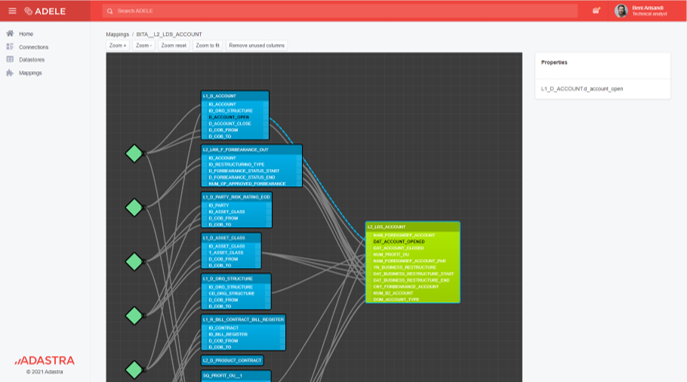Click L1_D_ACCOUNT.d_account_open property text
Screen dimensions: 687x382
(x=582, y=89)
